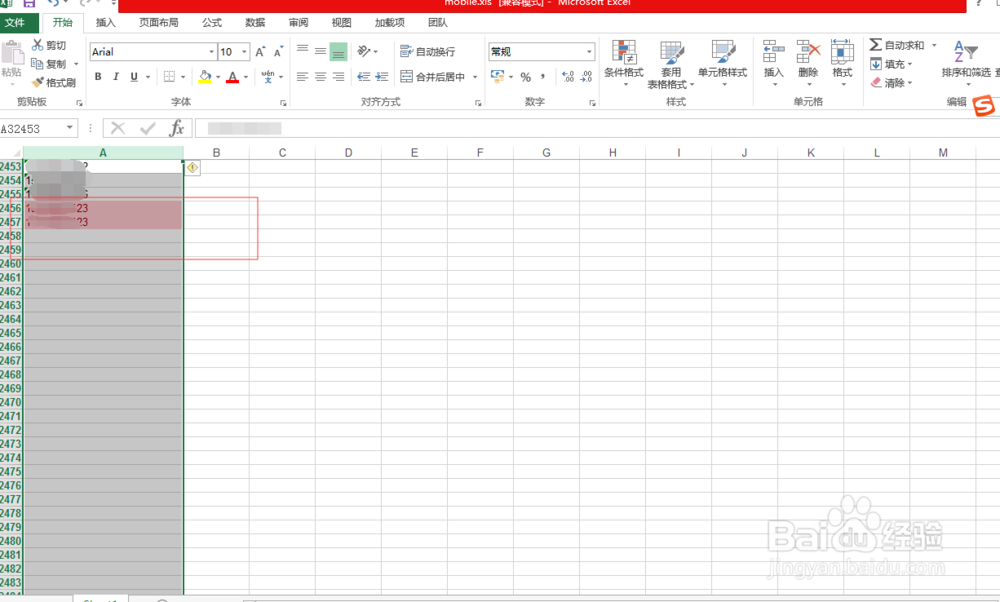Increase decimal places
The width and height of the screenshot is (1000, 602).
pyautogui.click(x=568, y=77)
